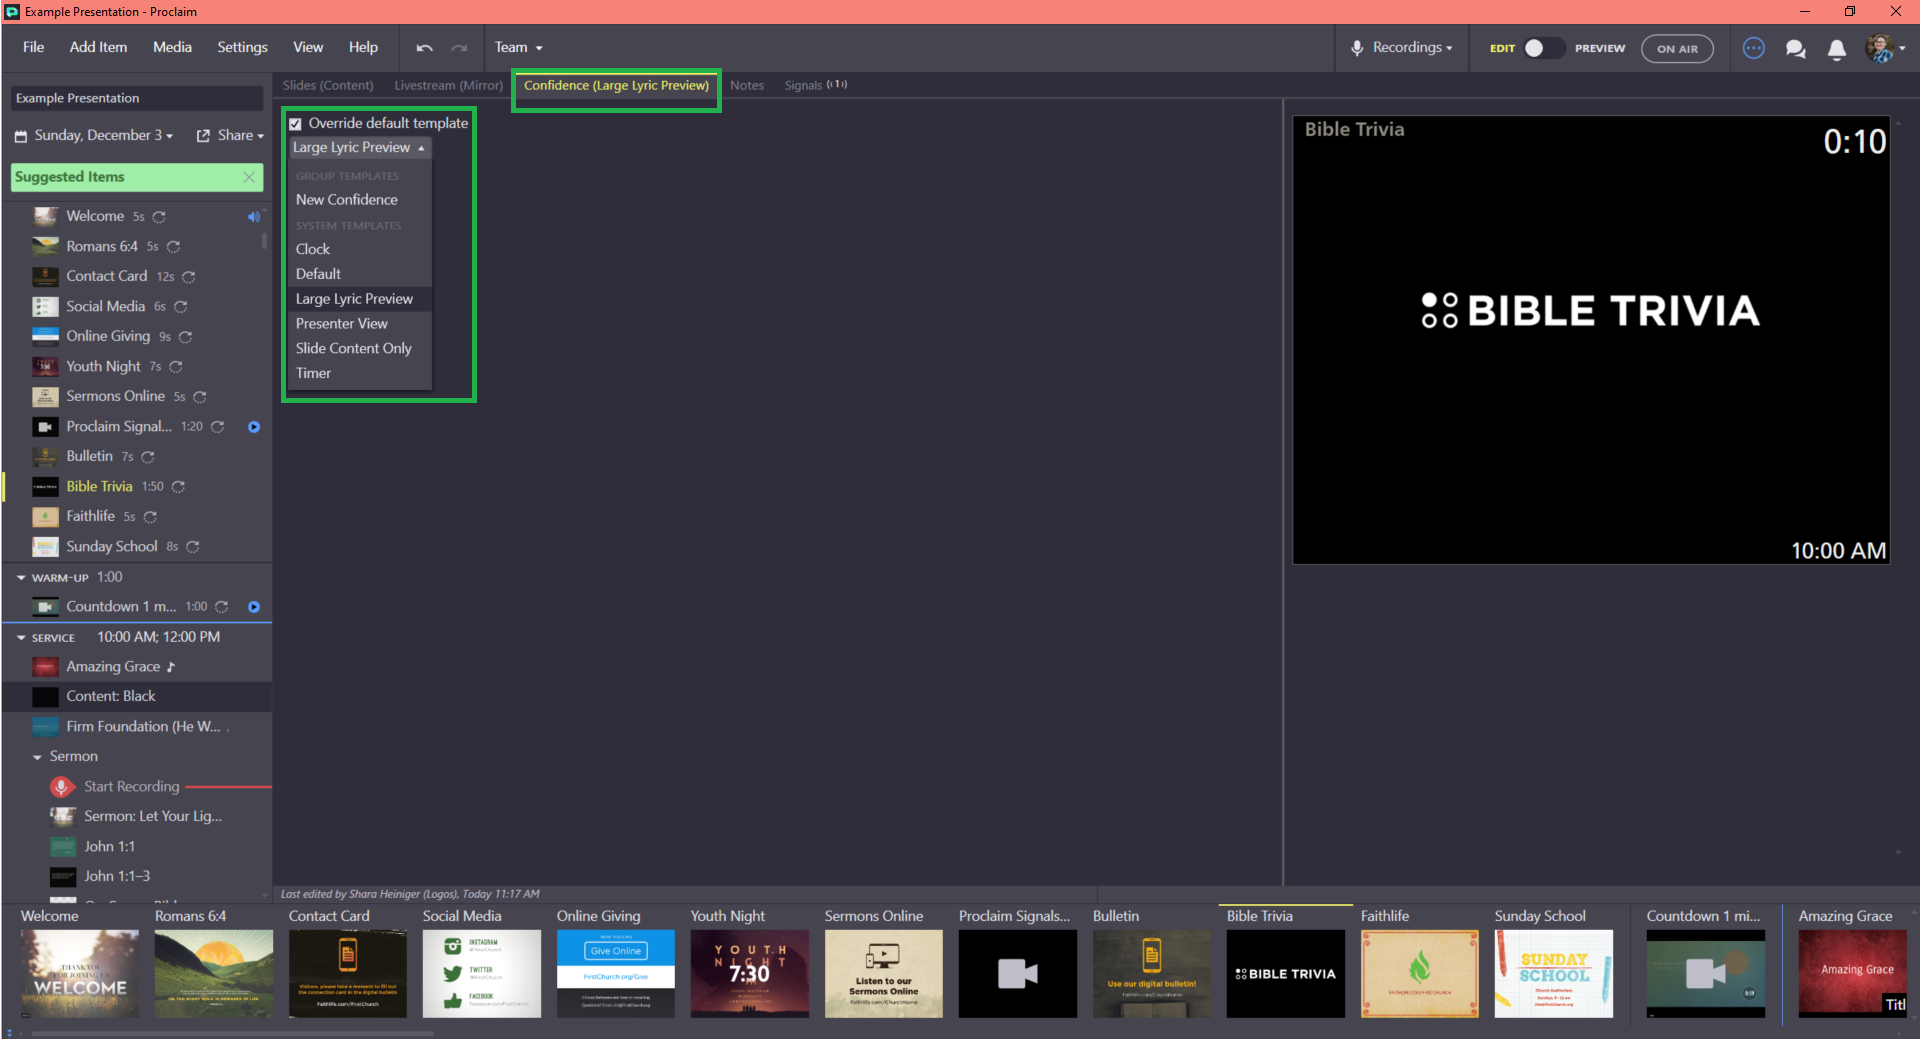Select Timer template option
The height and width of the screenshot is (1039, 1920).
point(360,373)
